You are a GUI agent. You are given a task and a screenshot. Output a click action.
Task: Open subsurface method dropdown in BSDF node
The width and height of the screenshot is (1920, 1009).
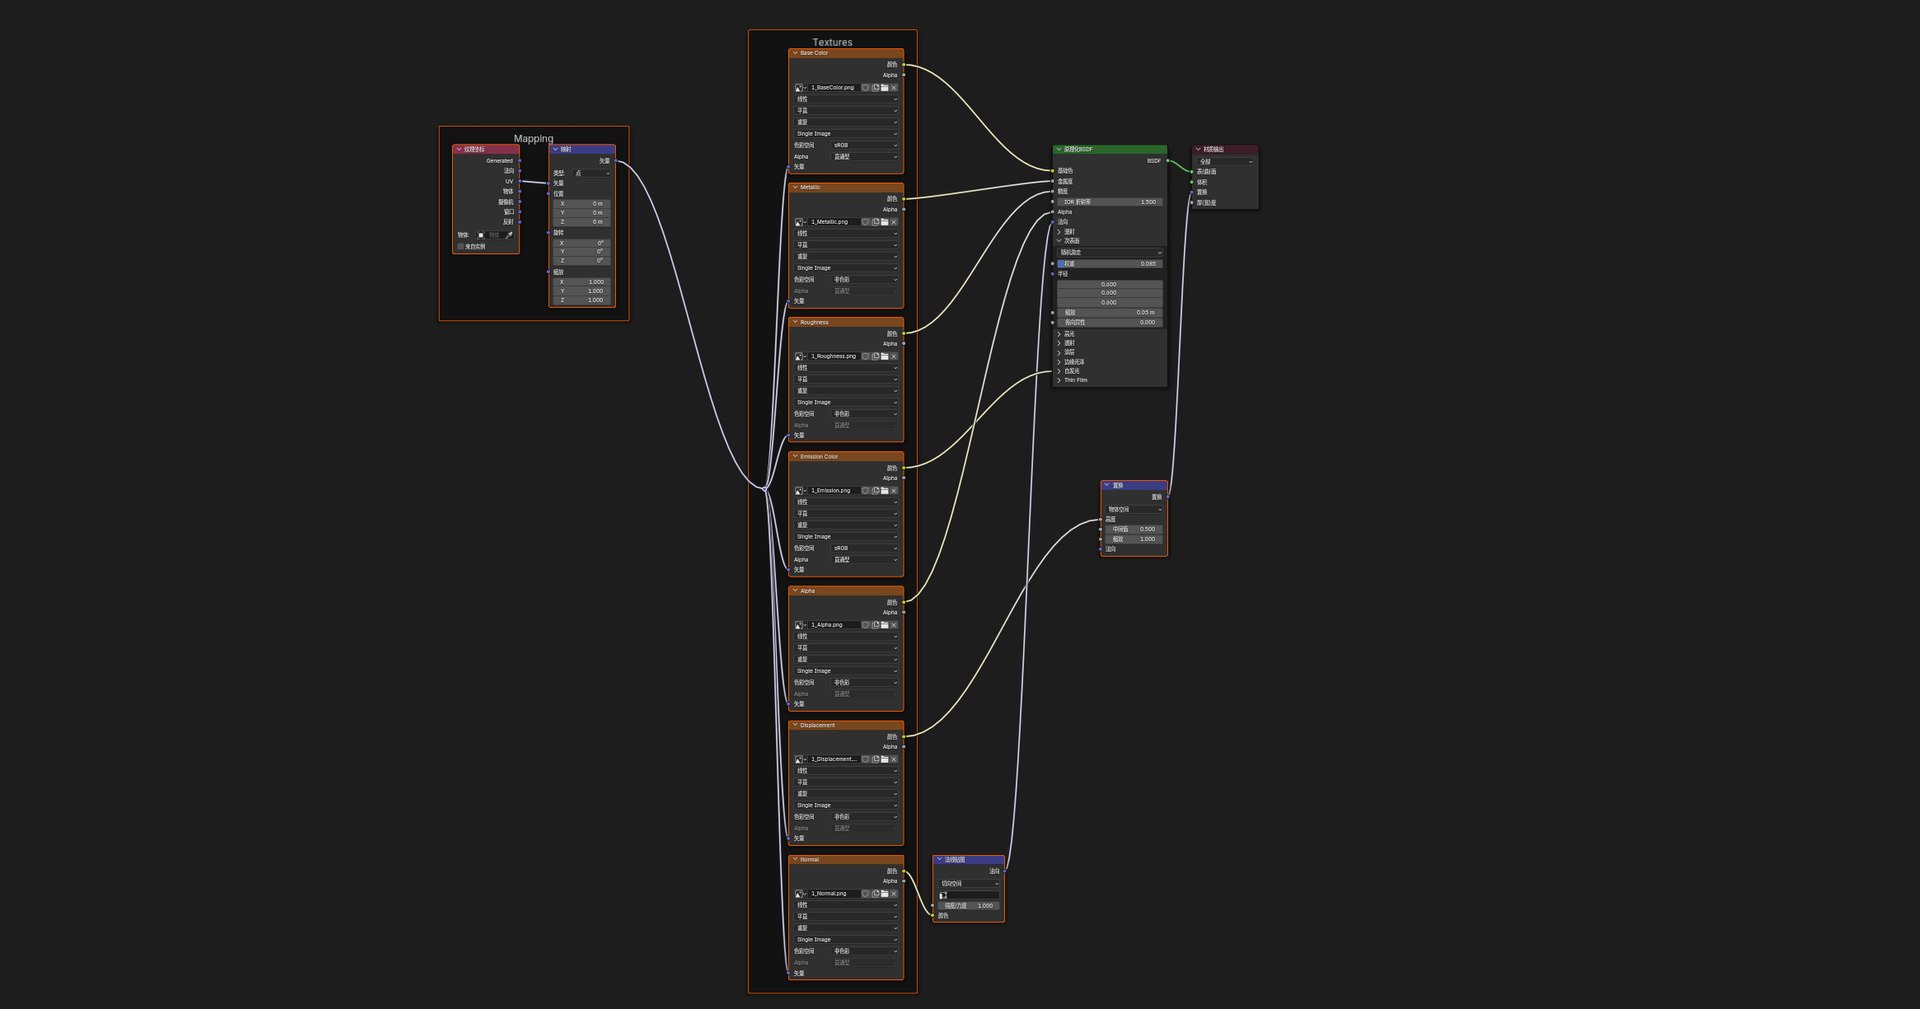point(1110,253)
